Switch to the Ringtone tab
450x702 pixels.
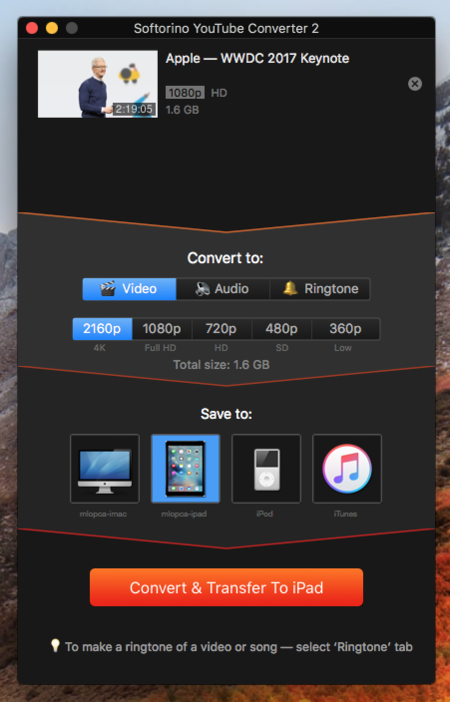(320, 289)
